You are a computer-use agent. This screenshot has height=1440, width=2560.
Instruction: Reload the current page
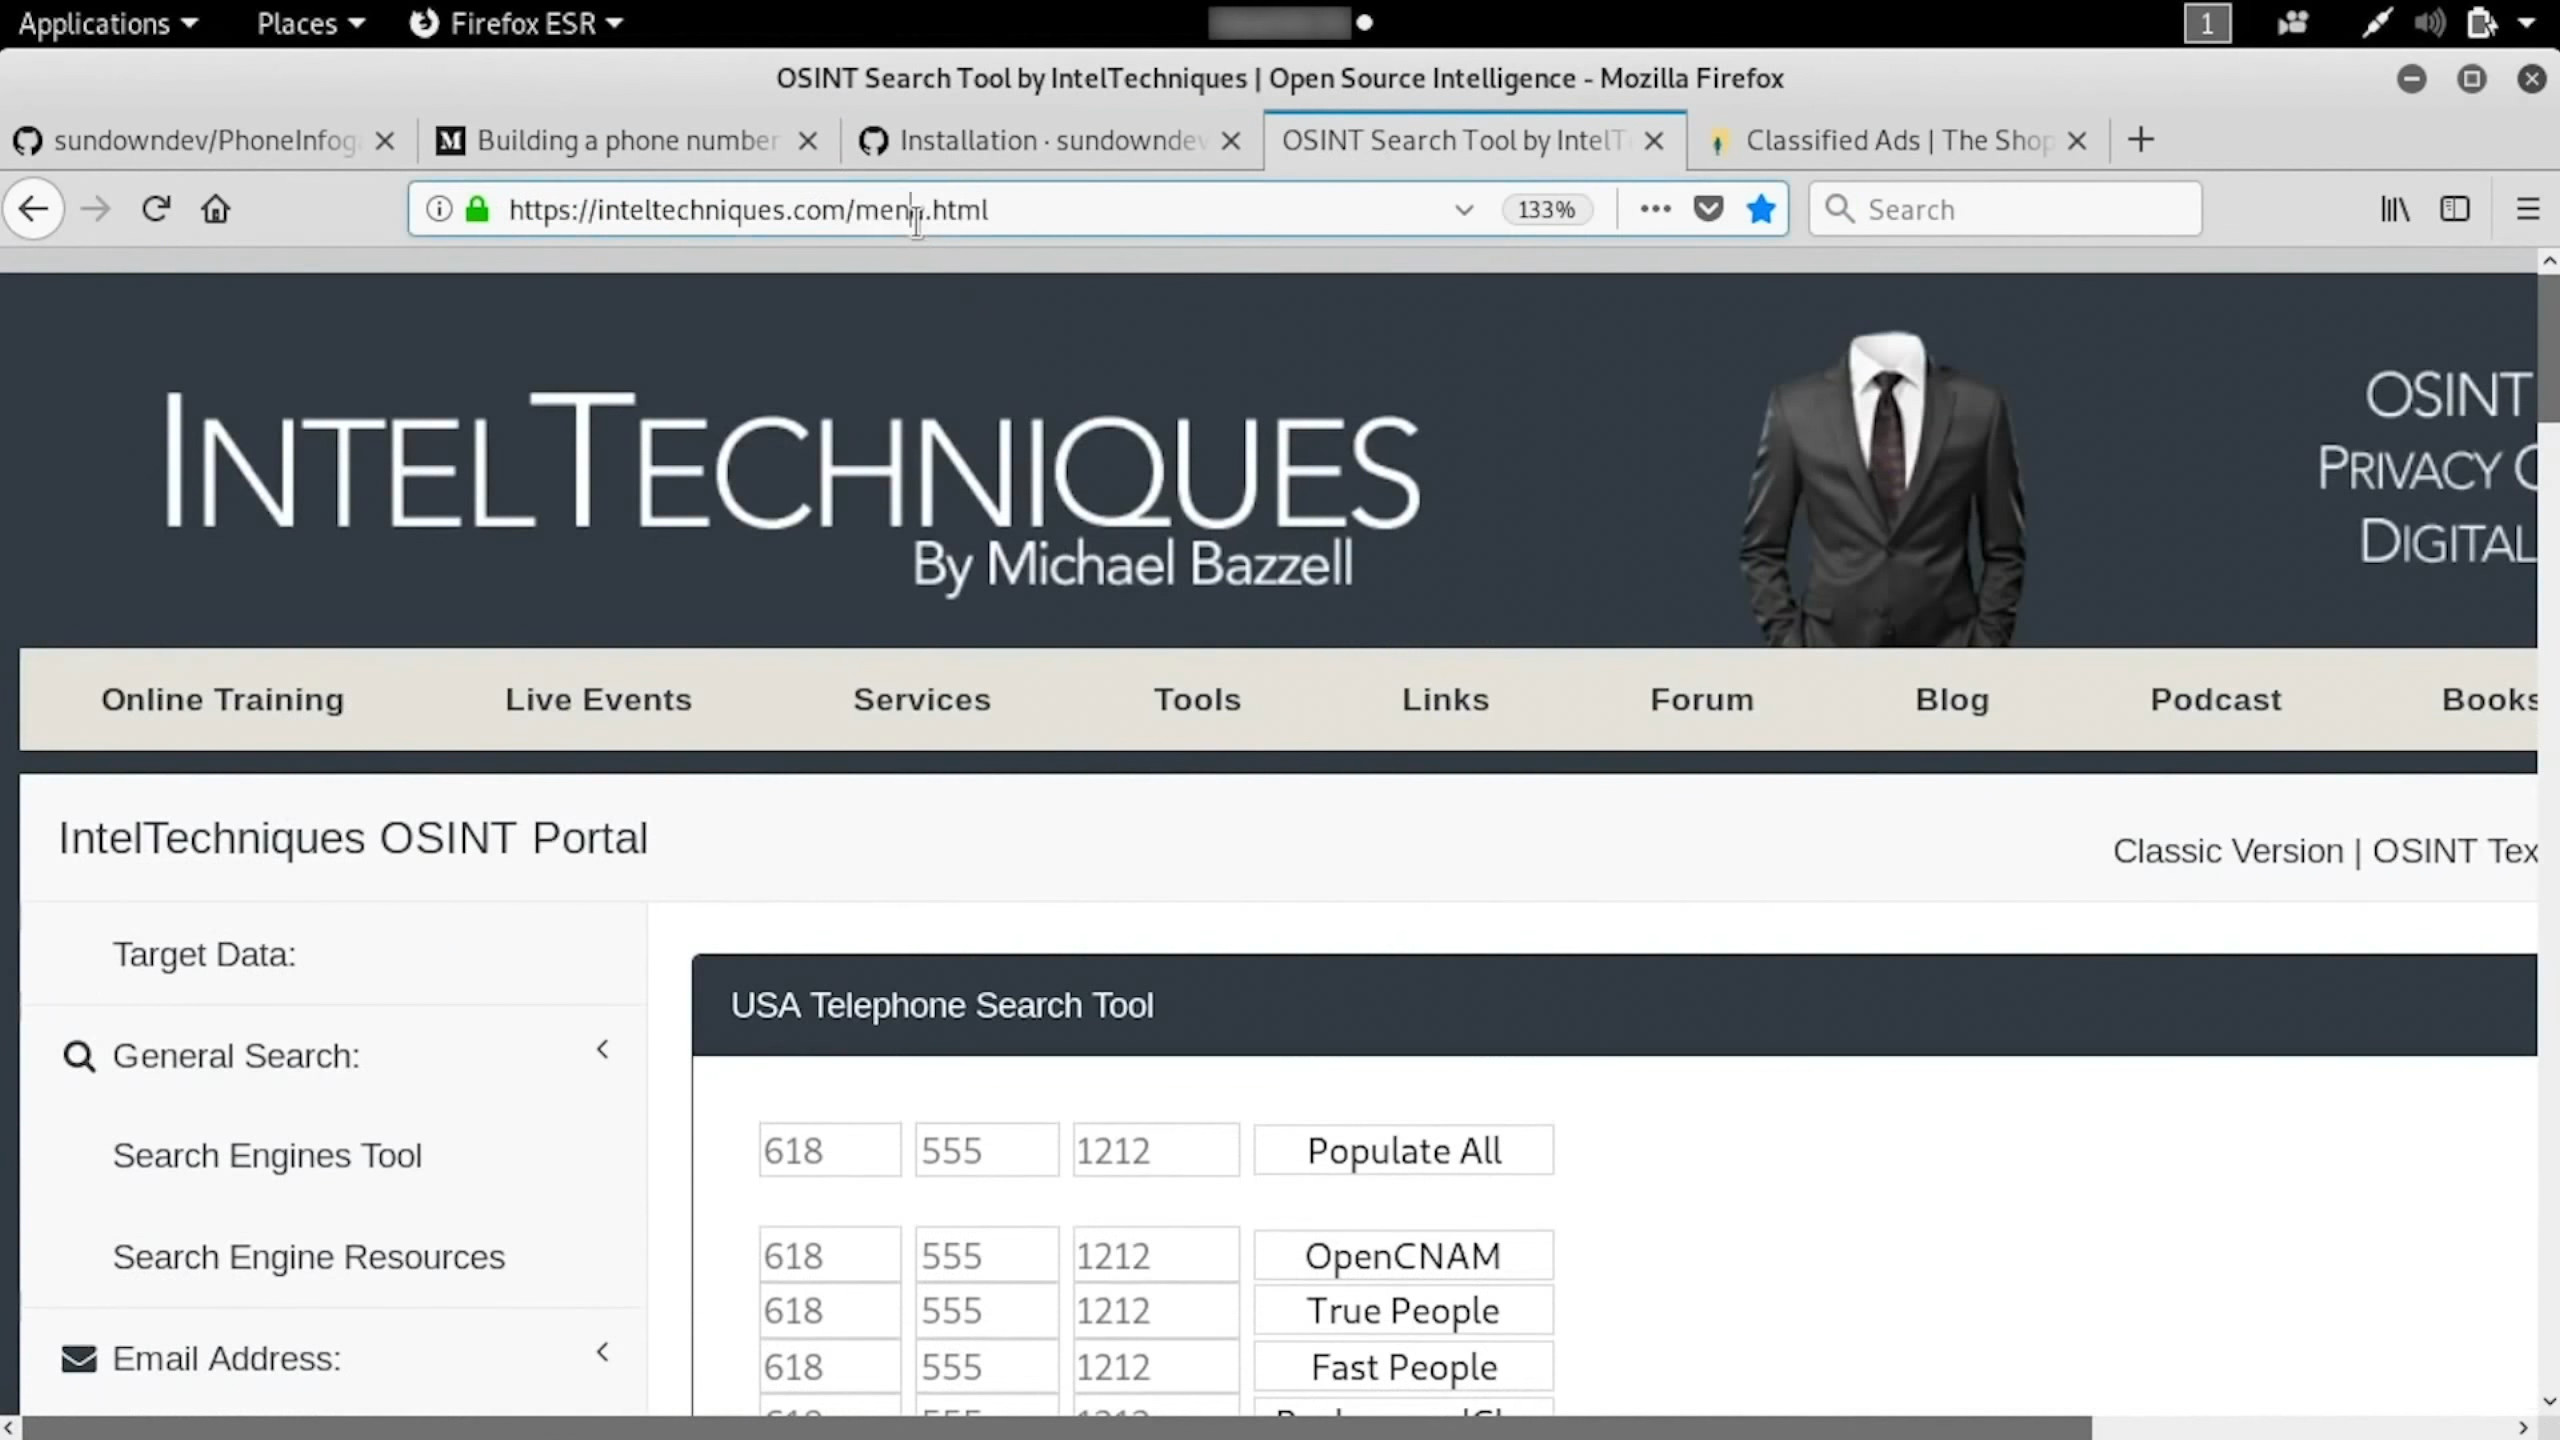tap(156, 209)
